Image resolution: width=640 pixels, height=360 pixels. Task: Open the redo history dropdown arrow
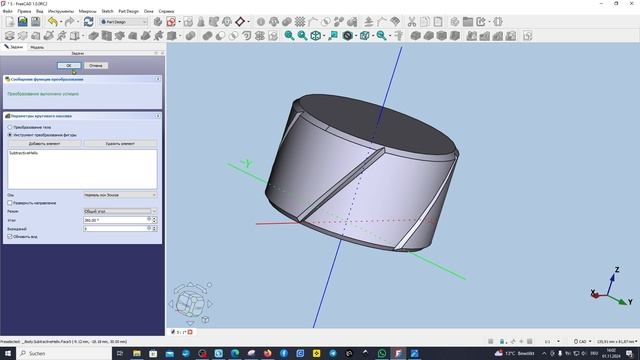pos(78,22)
